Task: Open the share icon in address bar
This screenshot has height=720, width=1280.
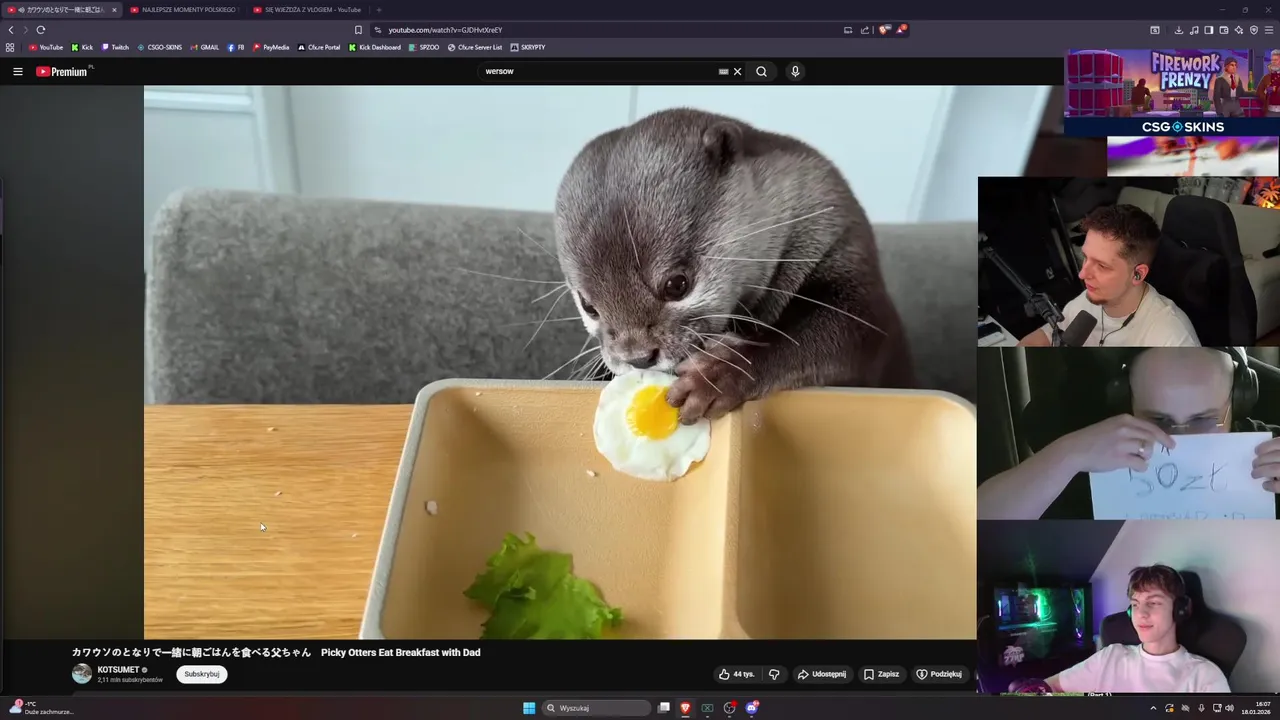Action: 865,30
